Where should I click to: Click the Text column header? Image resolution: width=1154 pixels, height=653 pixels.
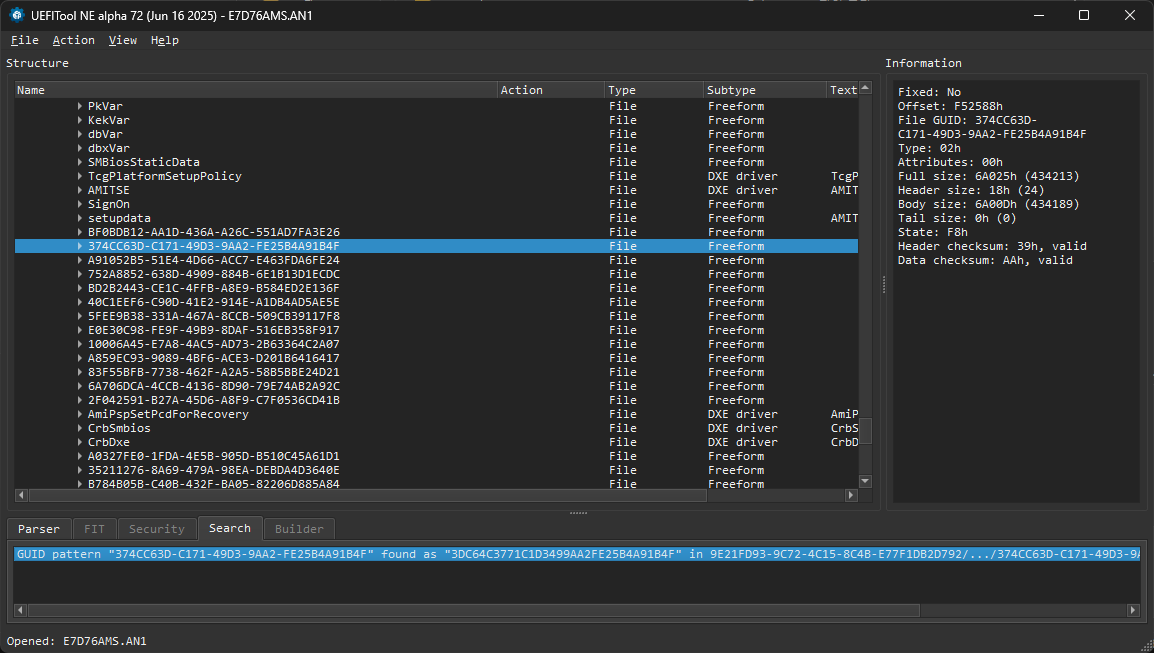843,90
